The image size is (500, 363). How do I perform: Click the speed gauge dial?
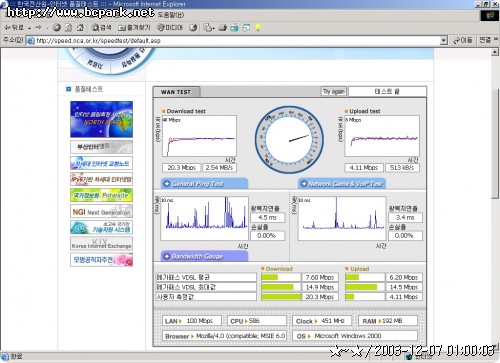tap(289, 140)
